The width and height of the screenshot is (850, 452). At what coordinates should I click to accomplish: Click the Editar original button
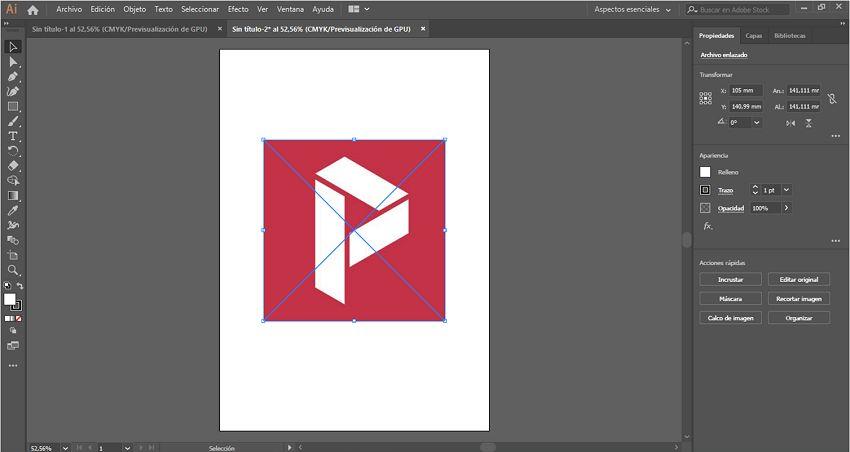tap(799, 280)
